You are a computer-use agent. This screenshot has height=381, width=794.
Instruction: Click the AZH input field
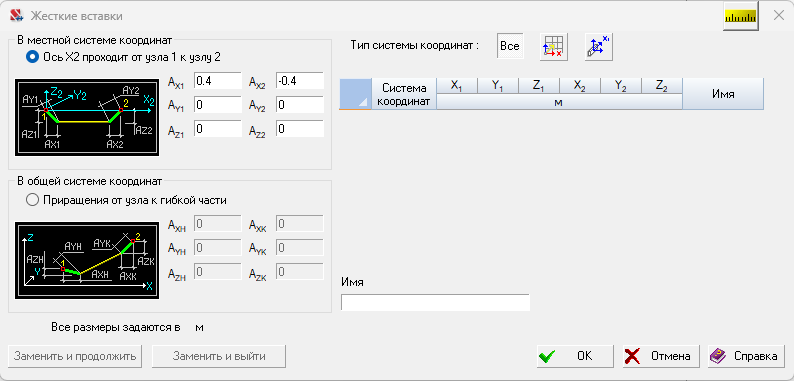(x=218, y=272)
